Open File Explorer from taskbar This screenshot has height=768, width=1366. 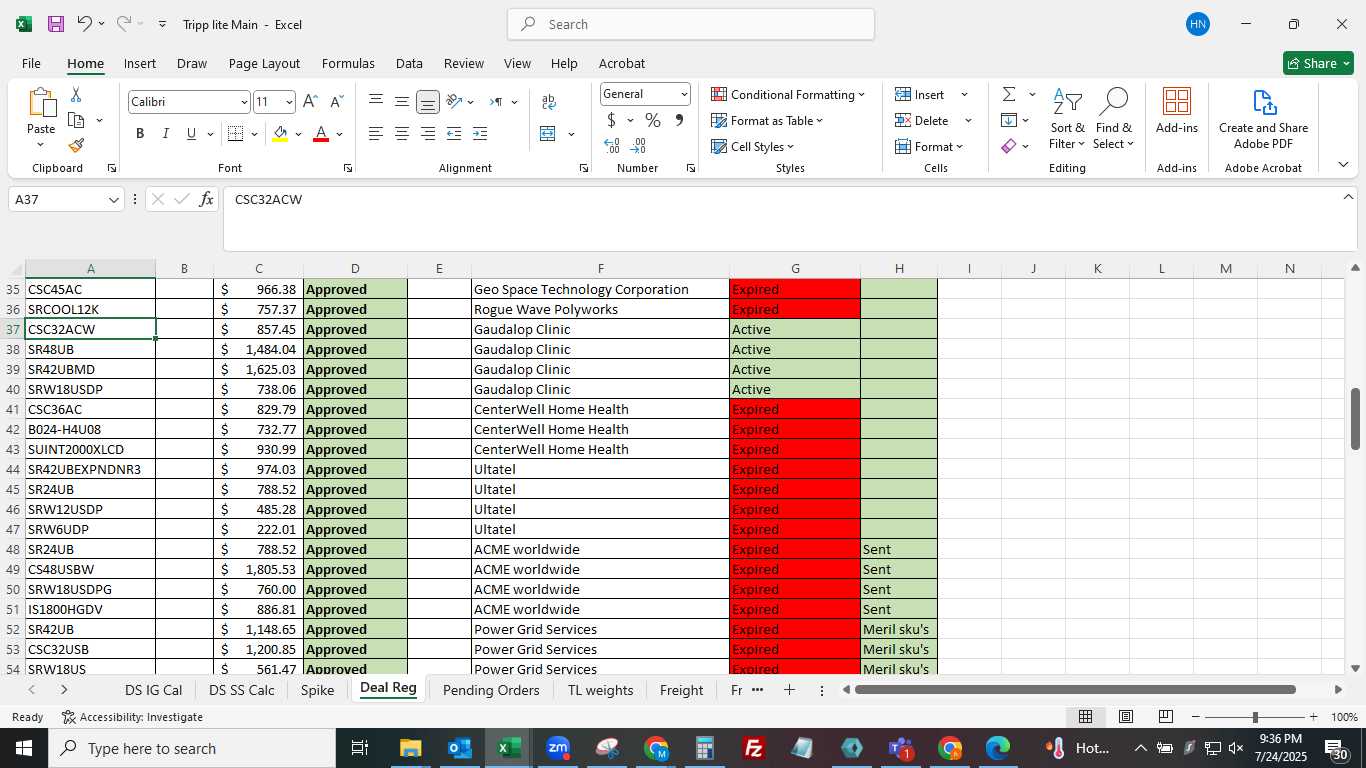click(x=410, y=748)
